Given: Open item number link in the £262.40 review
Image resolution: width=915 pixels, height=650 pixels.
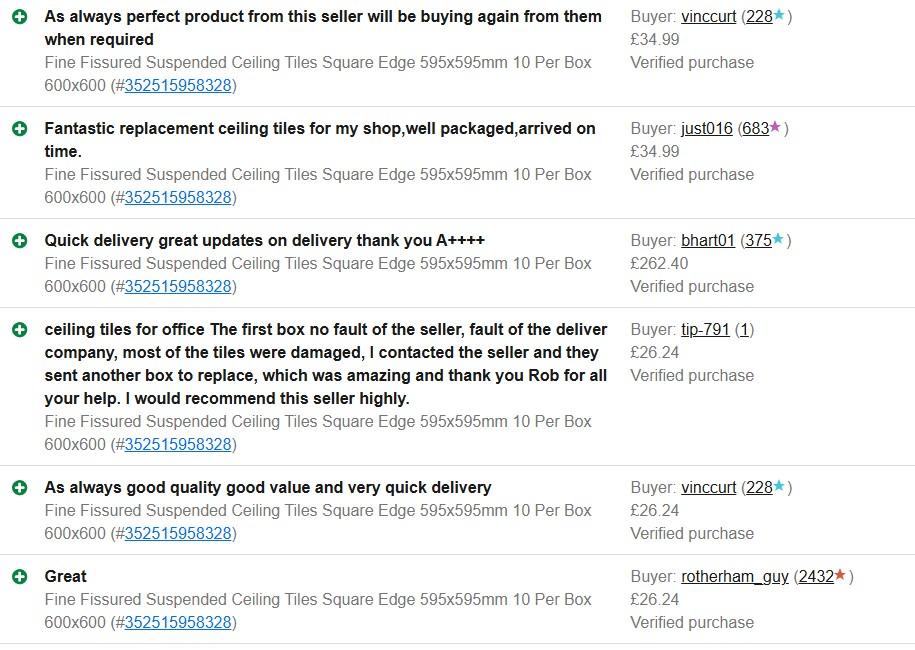Looking at the screenshot, I should (178, 287).
